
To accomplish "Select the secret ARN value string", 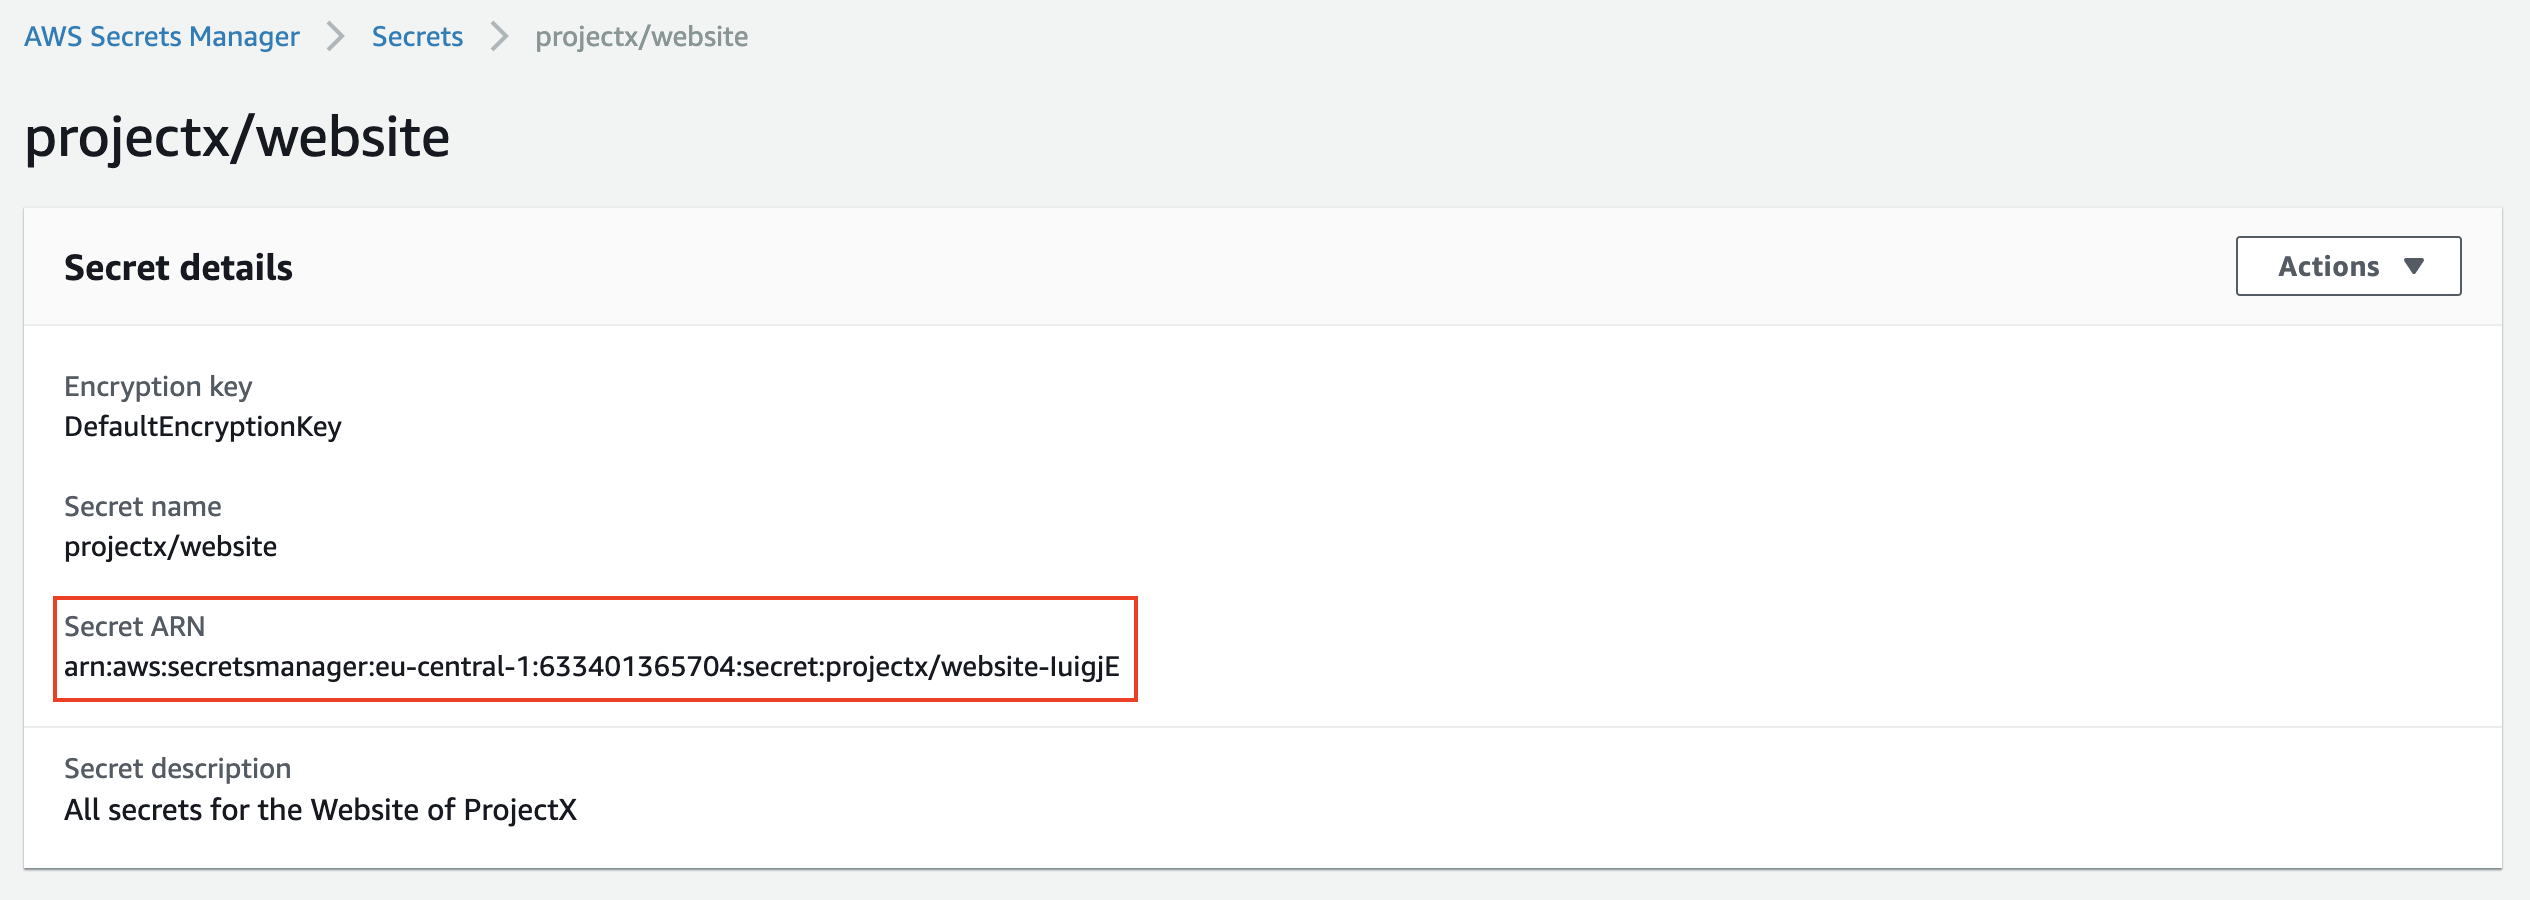I will click(x=592, y=667).
